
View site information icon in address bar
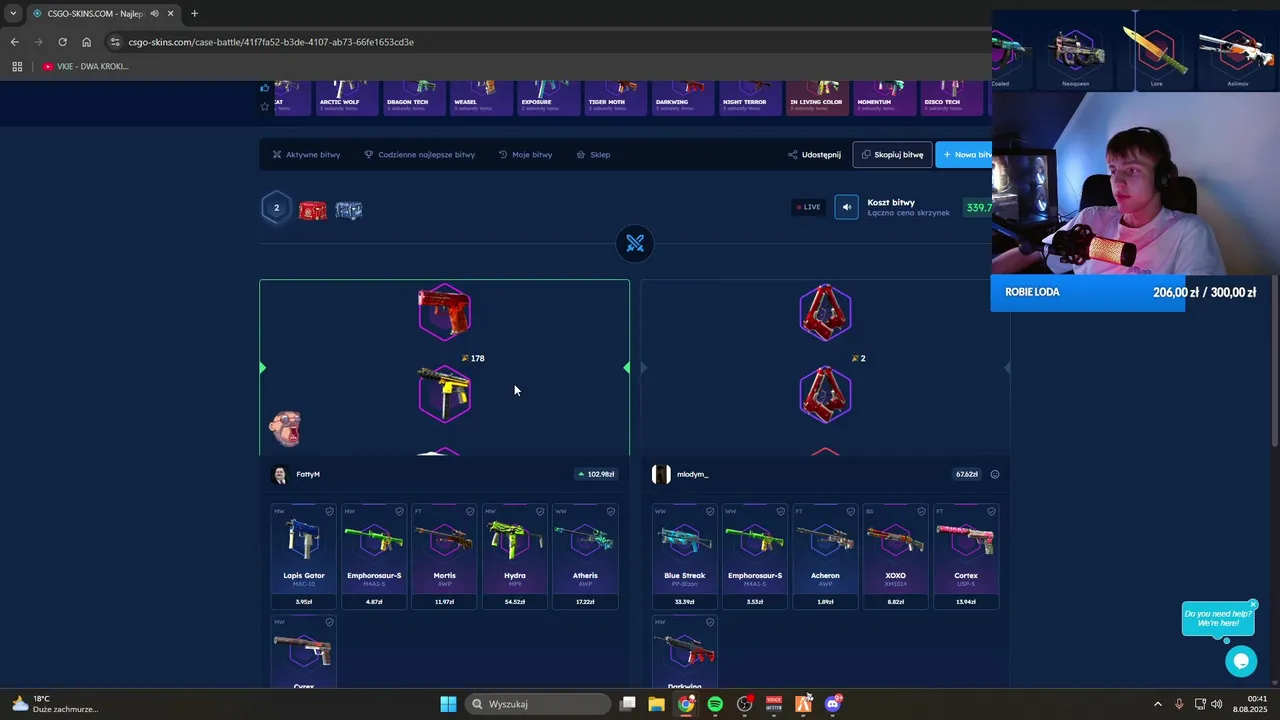coord(115,42)
